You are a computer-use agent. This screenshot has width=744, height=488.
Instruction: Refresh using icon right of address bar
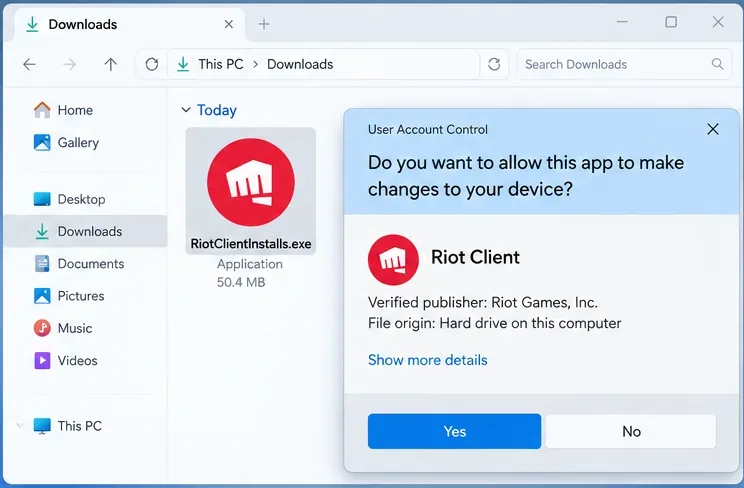pyautogui.click(x=494, y=64)
